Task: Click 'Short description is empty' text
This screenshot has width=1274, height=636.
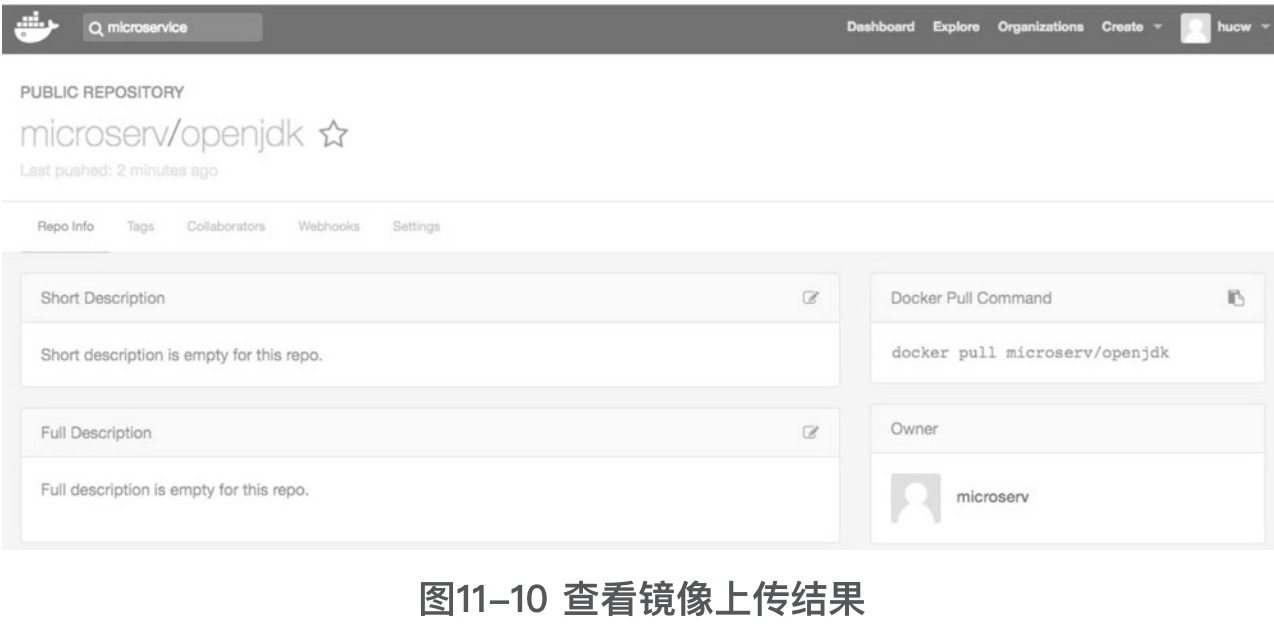Action: 181,355
